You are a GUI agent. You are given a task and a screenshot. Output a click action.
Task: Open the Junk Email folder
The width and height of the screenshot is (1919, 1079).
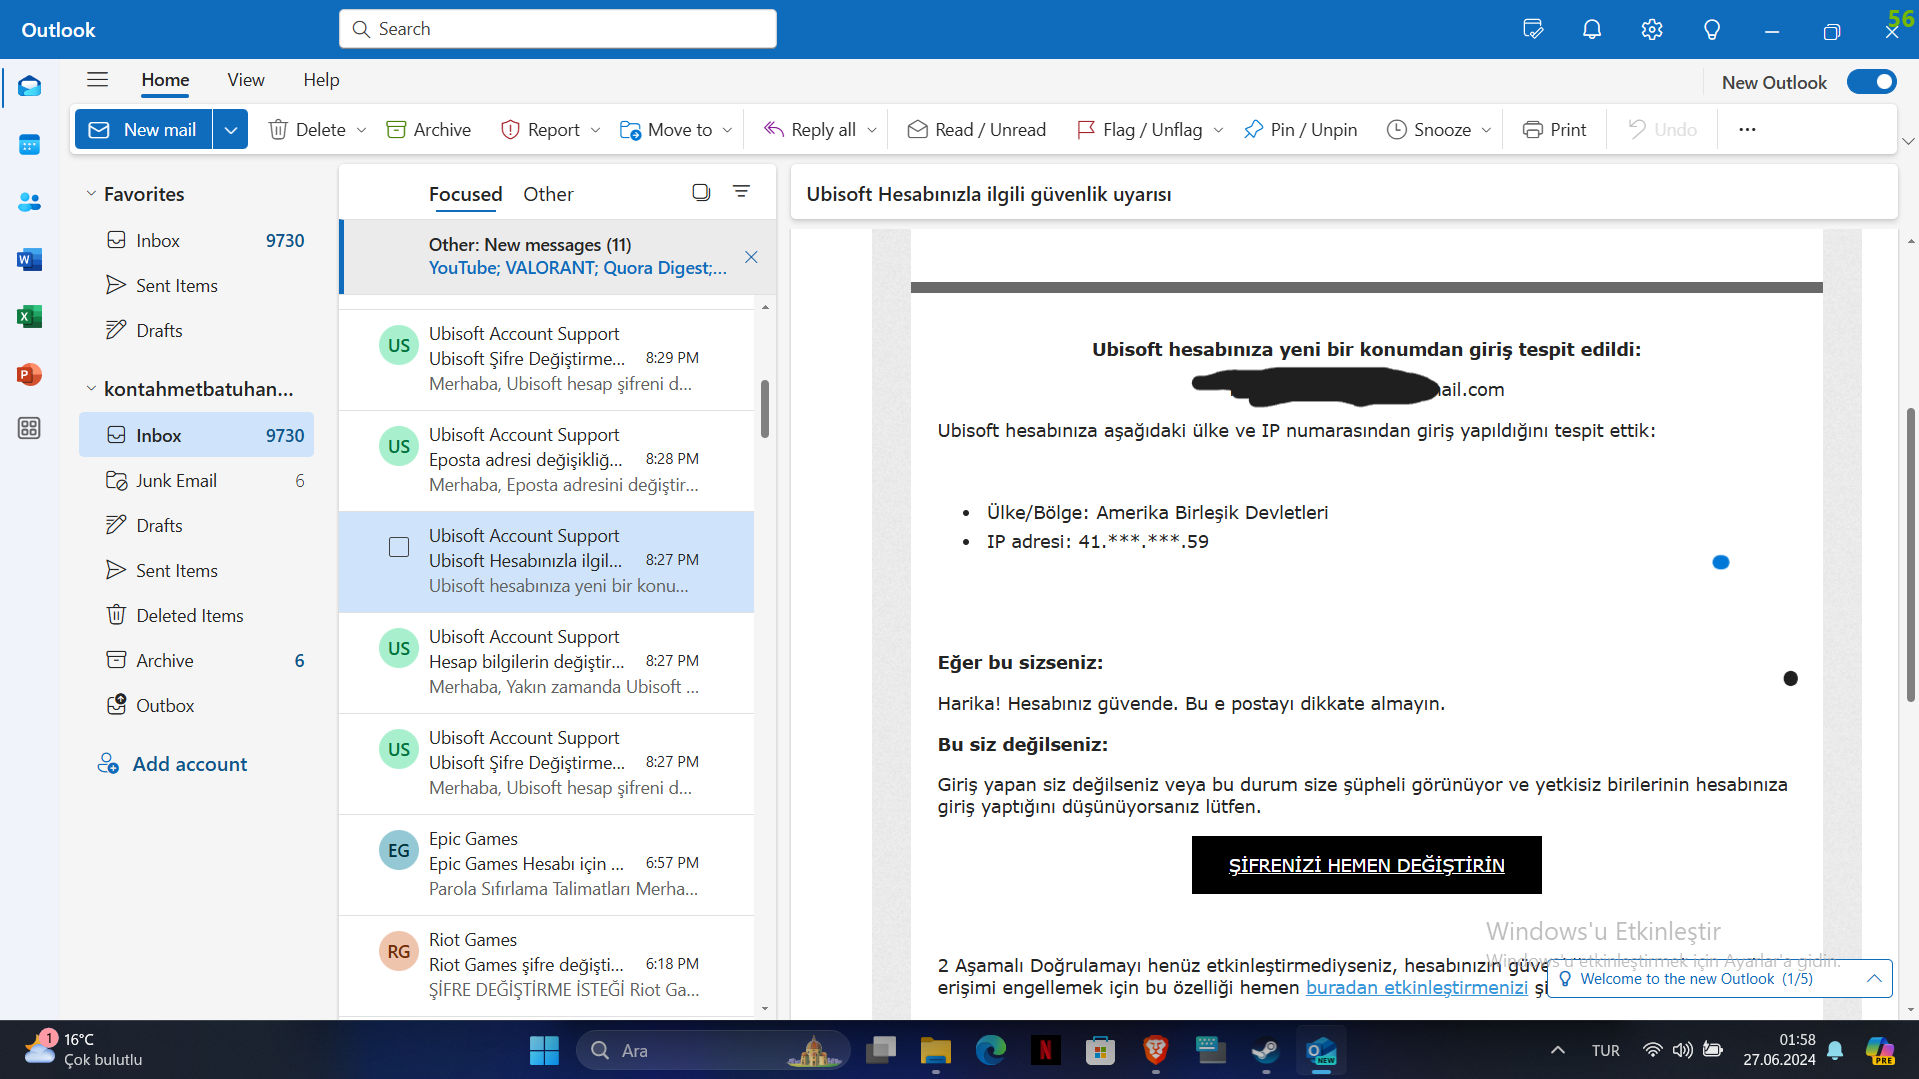tap(196, 481)
